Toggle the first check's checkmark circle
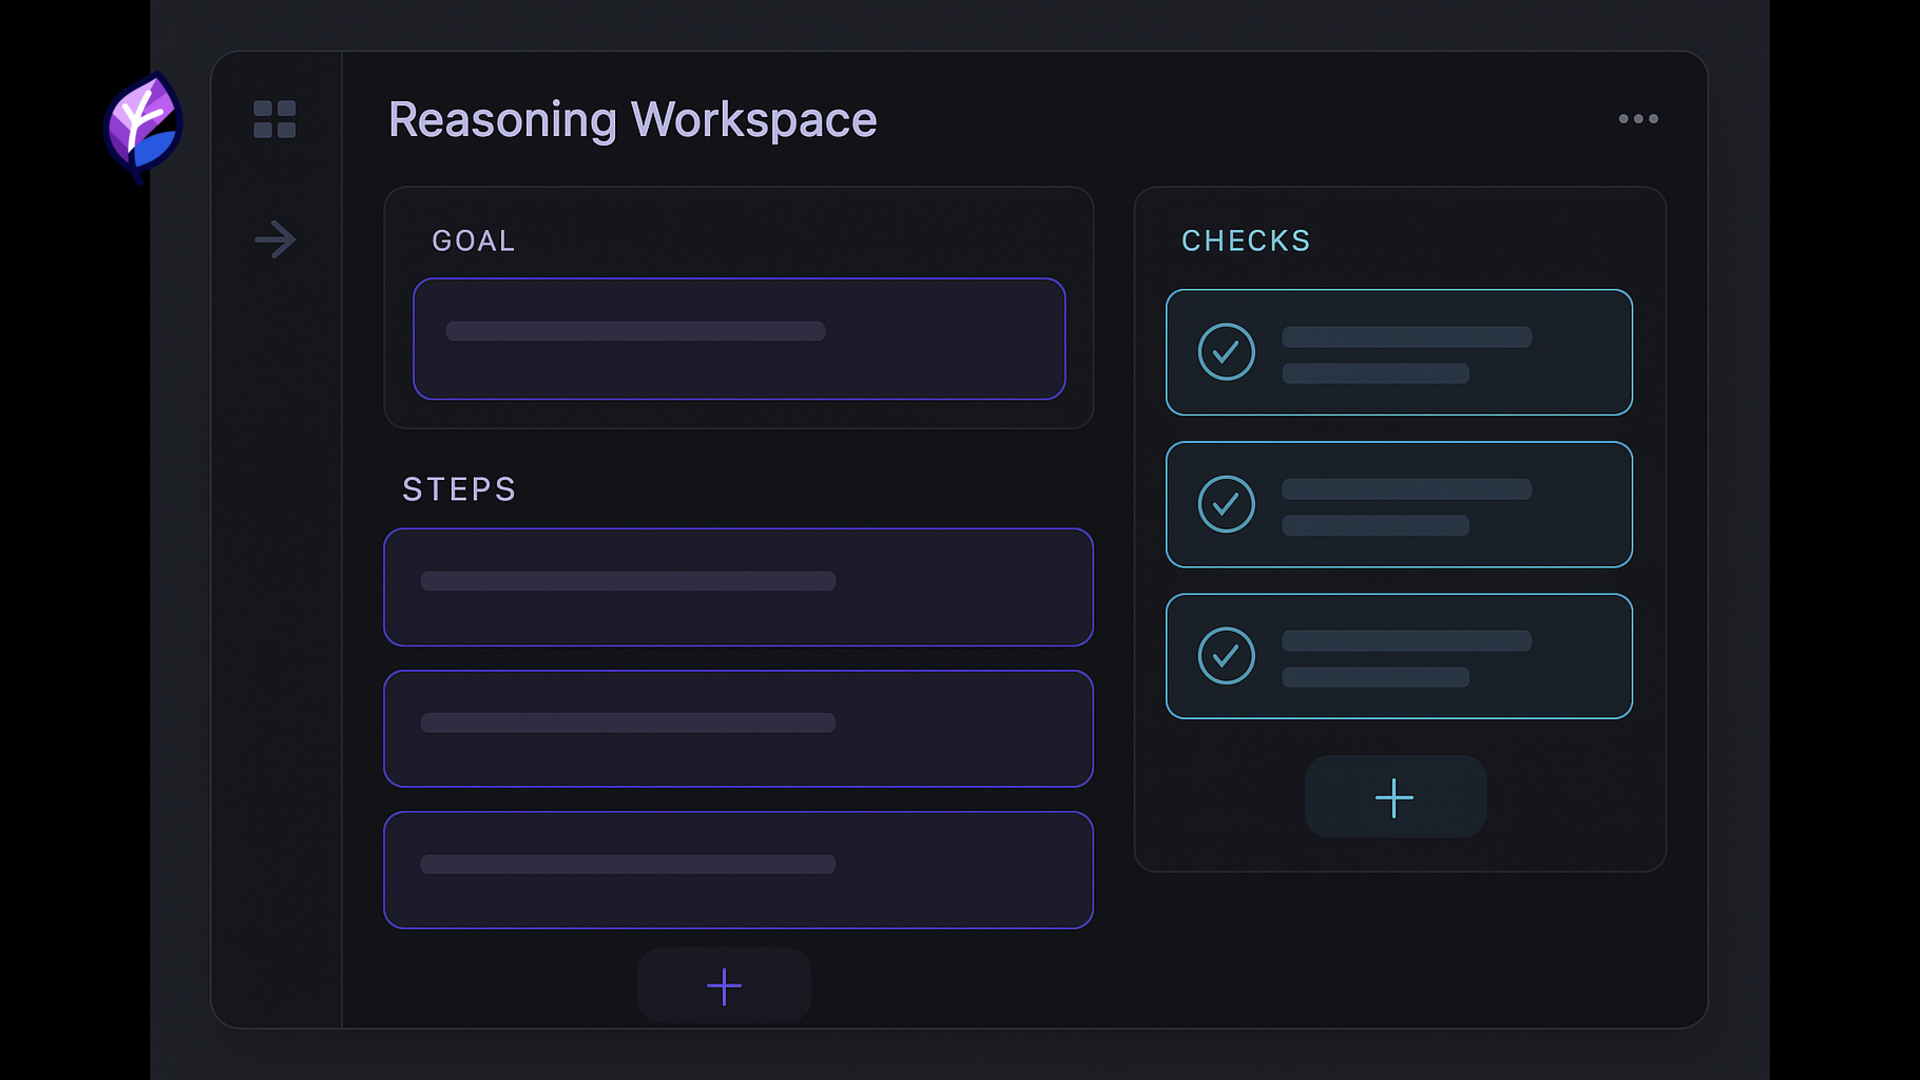The width and height of the screenshot is (1920, 1080). (x=1226, y=352)
